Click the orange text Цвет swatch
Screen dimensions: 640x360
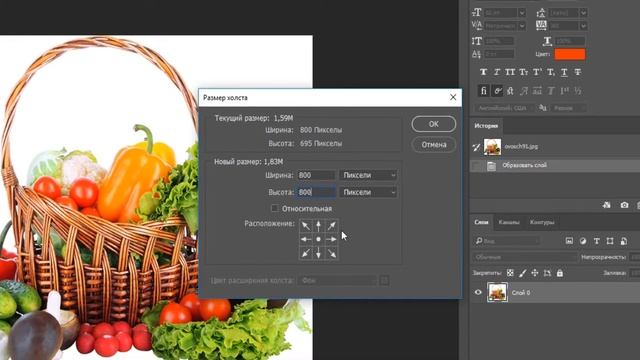[x=569, y=54]
